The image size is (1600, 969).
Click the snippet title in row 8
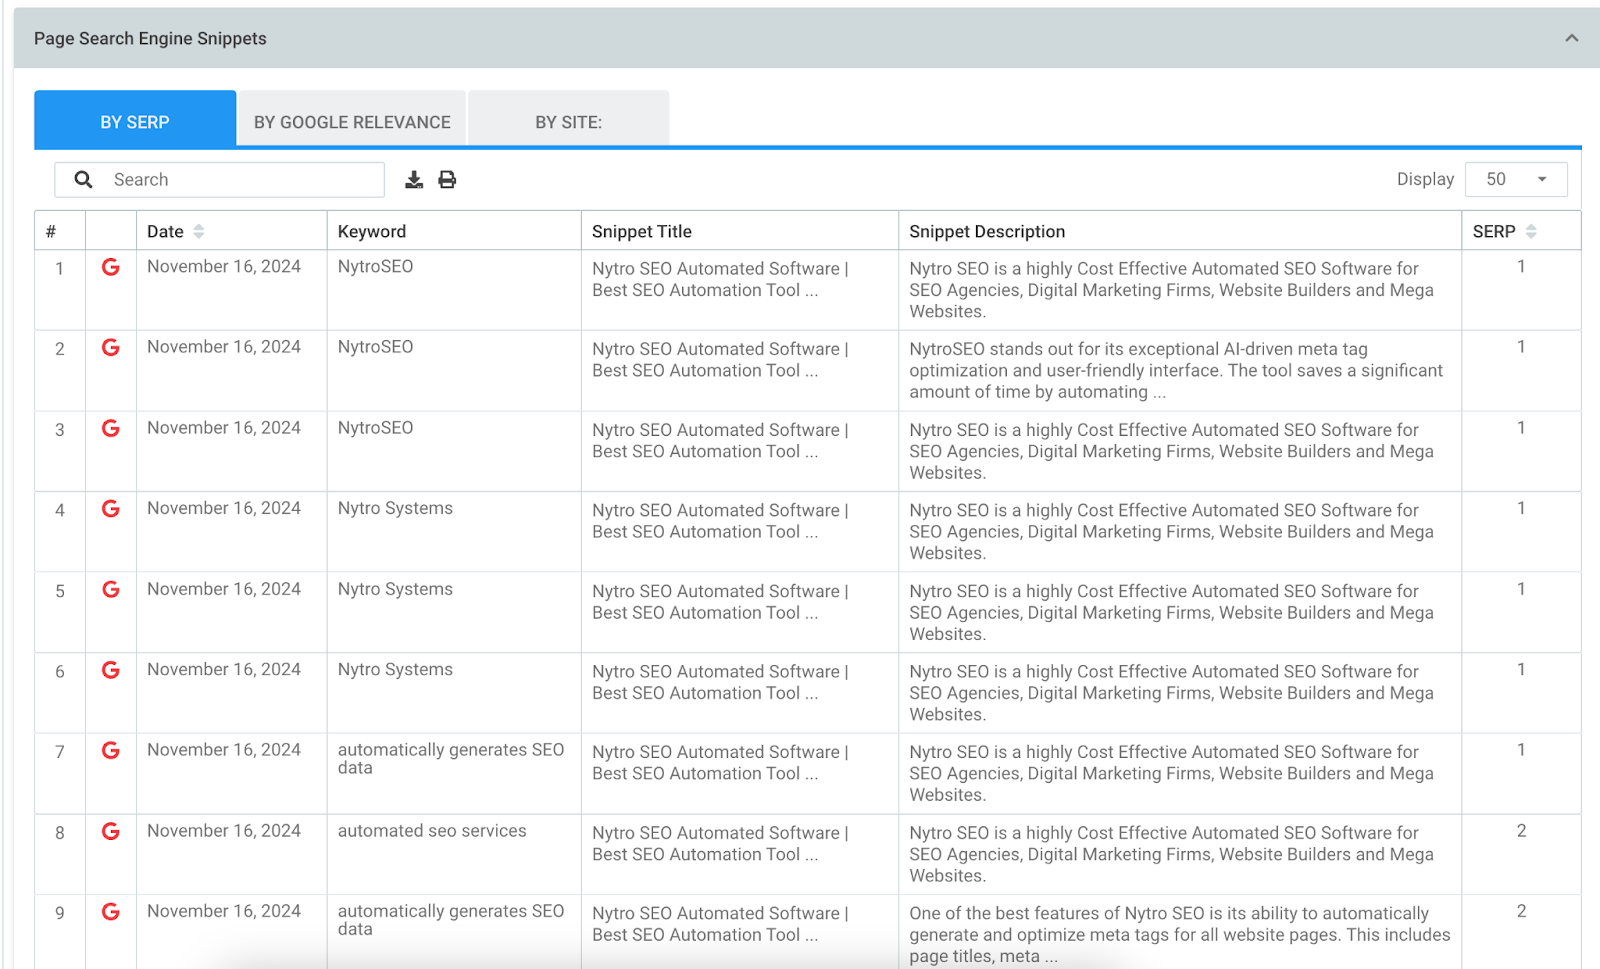click(x=720, y=843)
